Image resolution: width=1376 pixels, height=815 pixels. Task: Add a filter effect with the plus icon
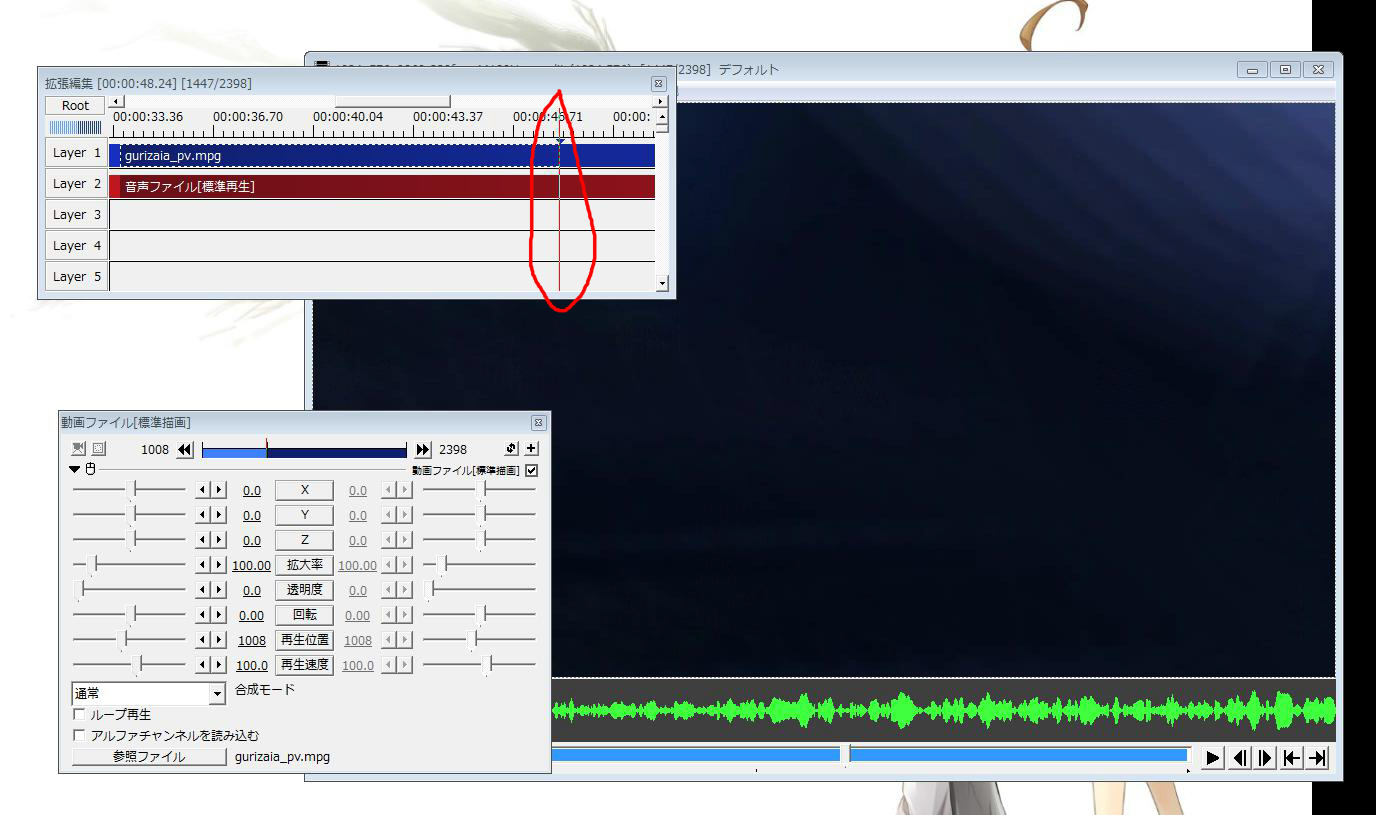[x=531, y=449]
